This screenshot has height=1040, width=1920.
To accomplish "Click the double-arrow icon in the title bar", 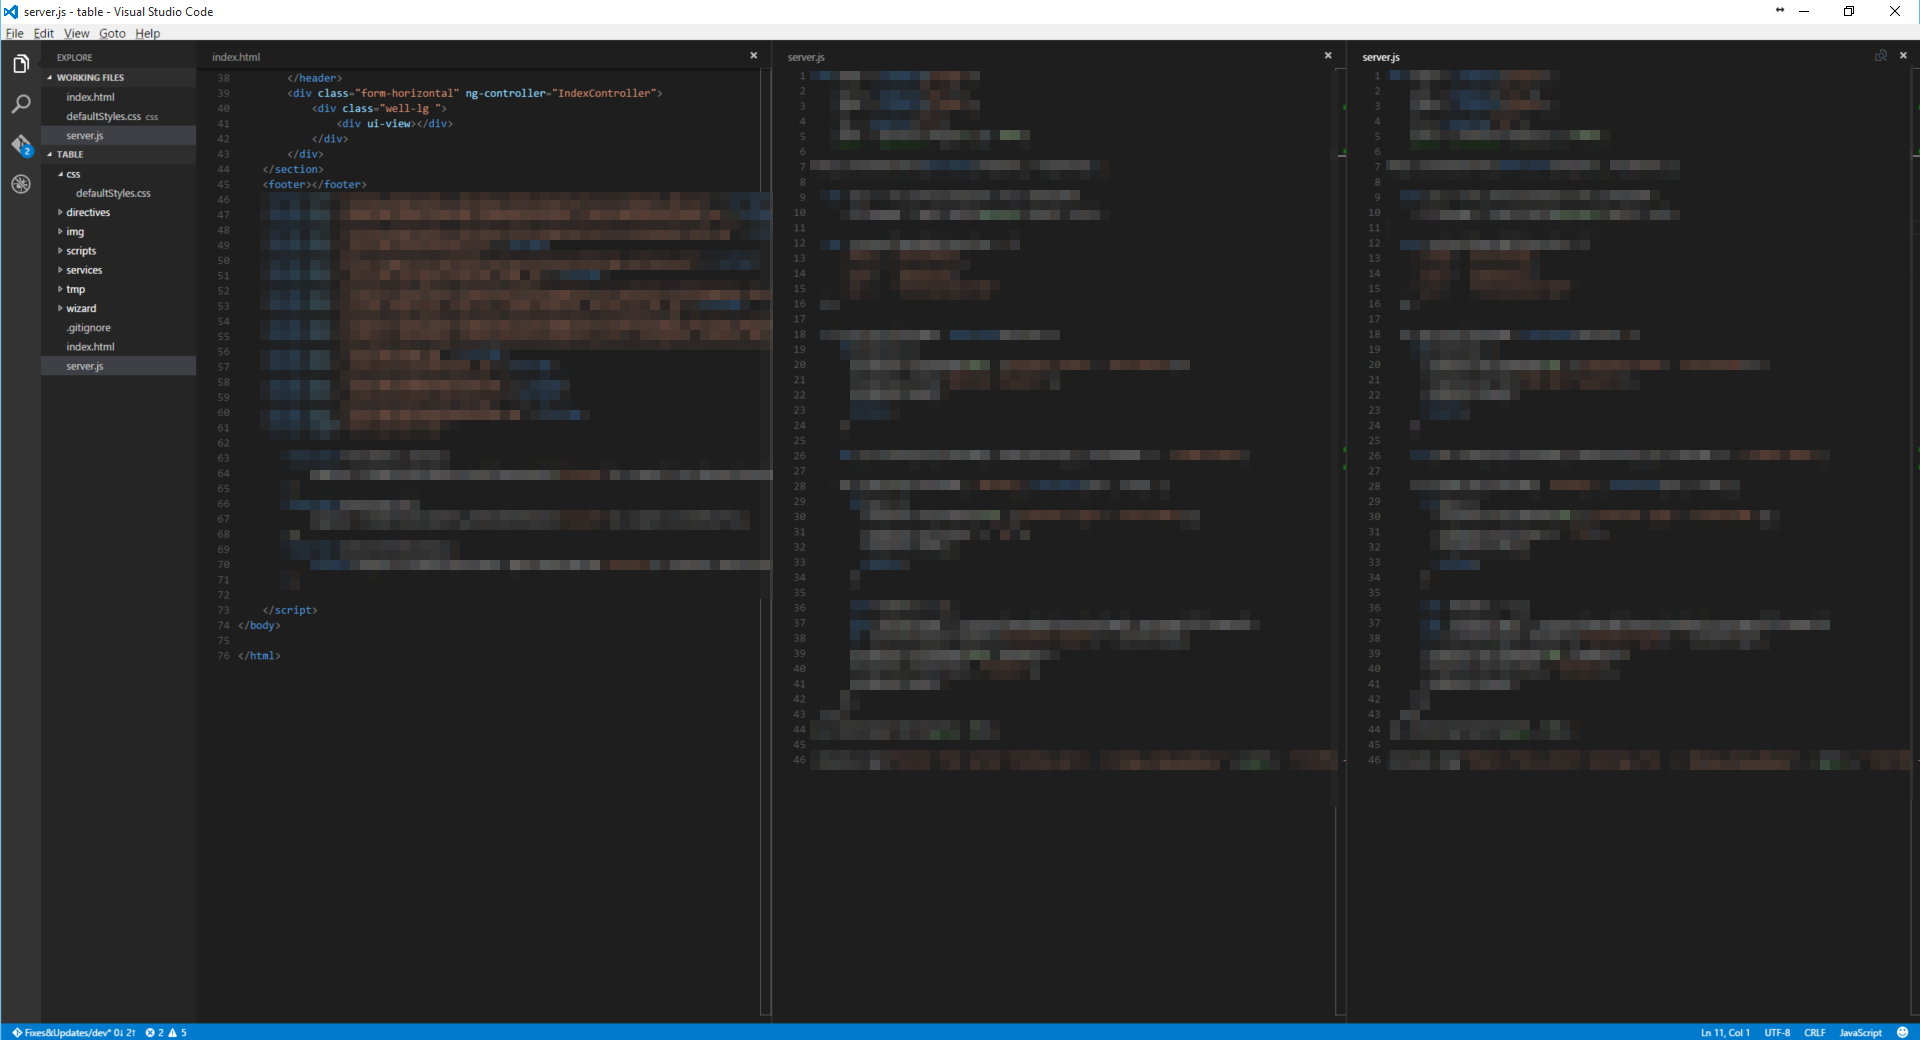I will tap(1780, 10).
